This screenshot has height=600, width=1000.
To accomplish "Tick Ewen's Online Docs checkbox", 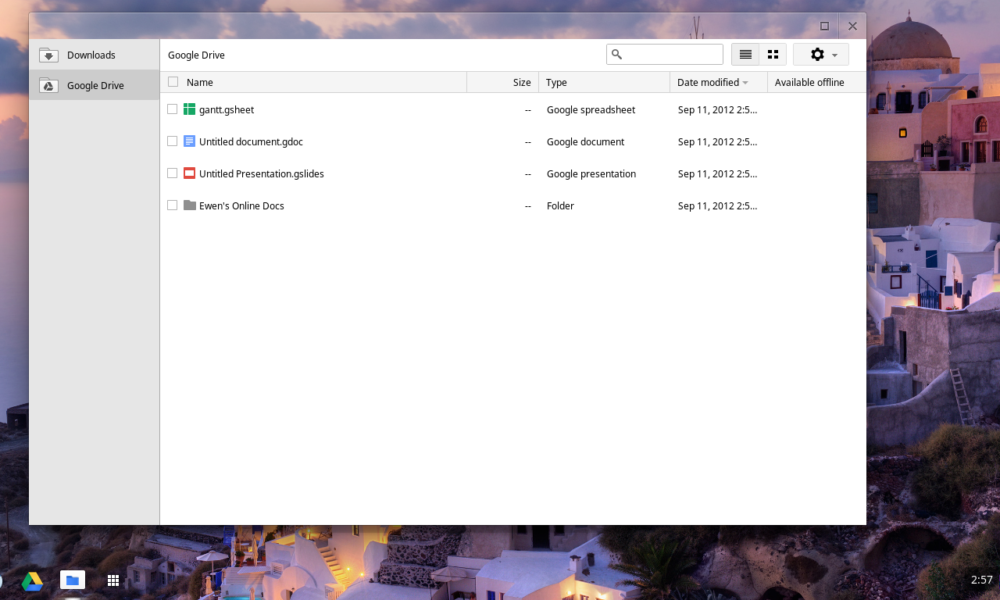I will [x=172, y=205].
